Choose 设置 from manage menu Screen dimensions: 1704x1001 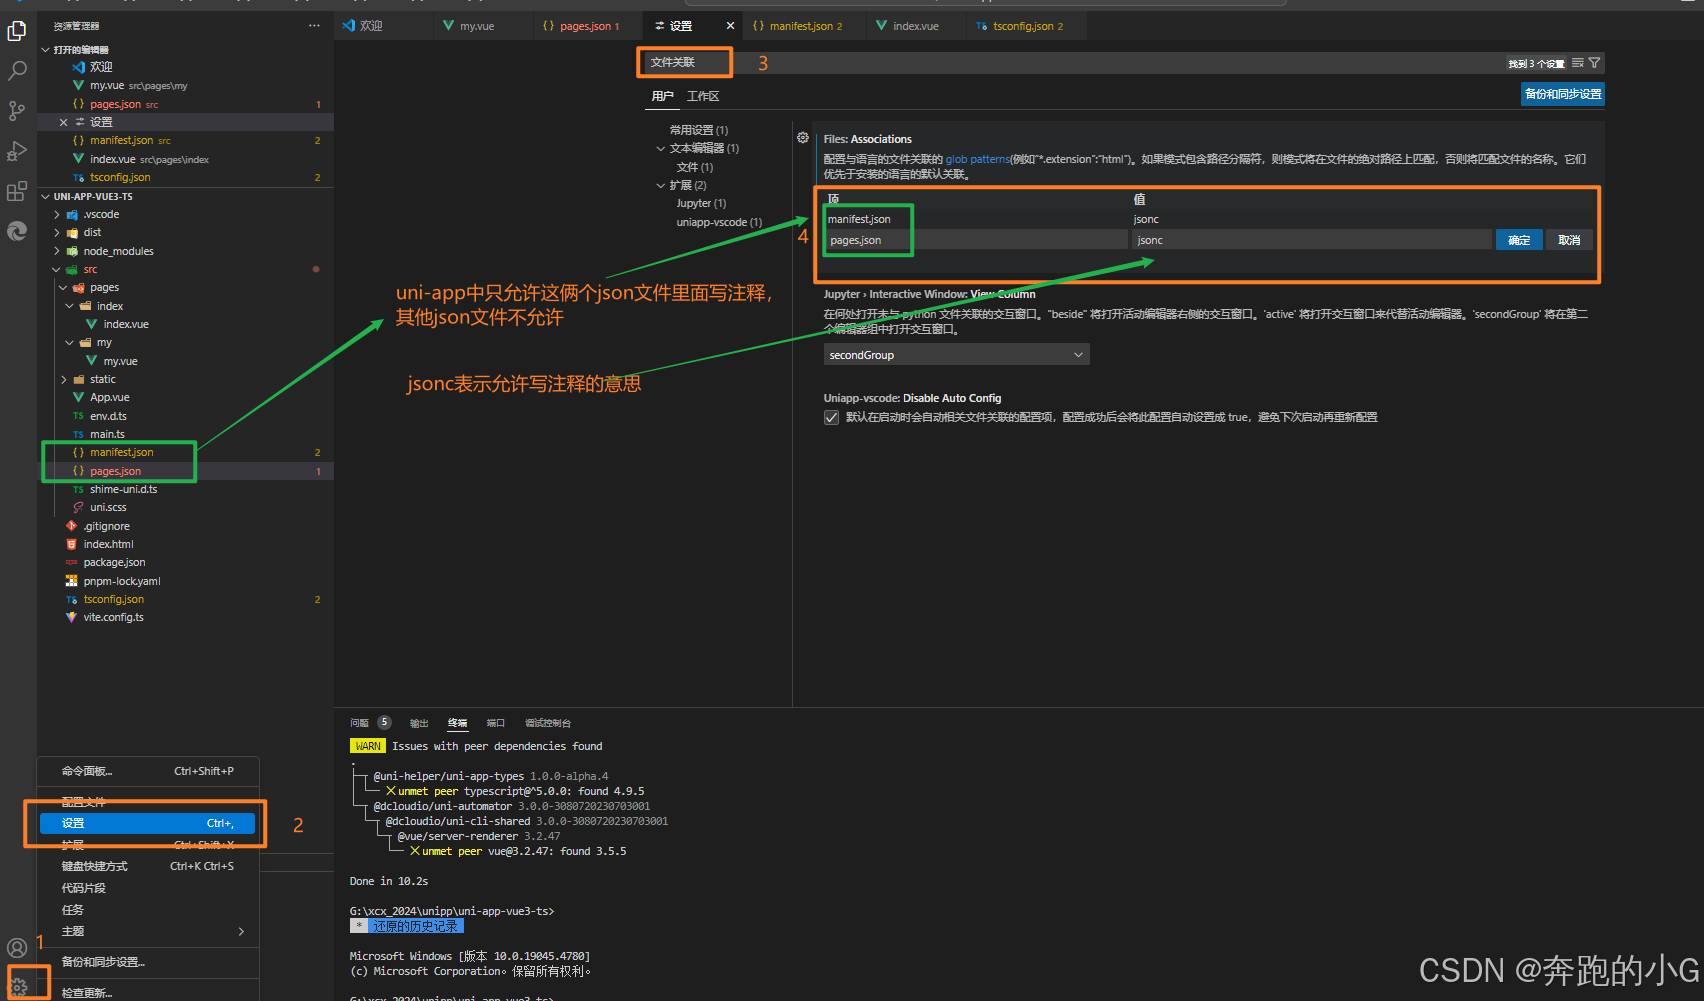[148, 823]
